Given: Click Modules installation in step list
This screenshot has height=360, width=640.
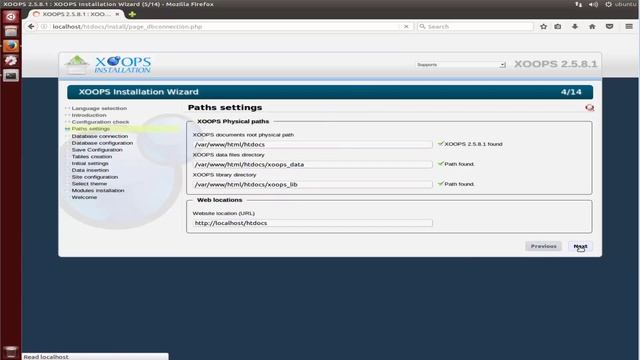Looking at the screenshot, I should (98, 191).
